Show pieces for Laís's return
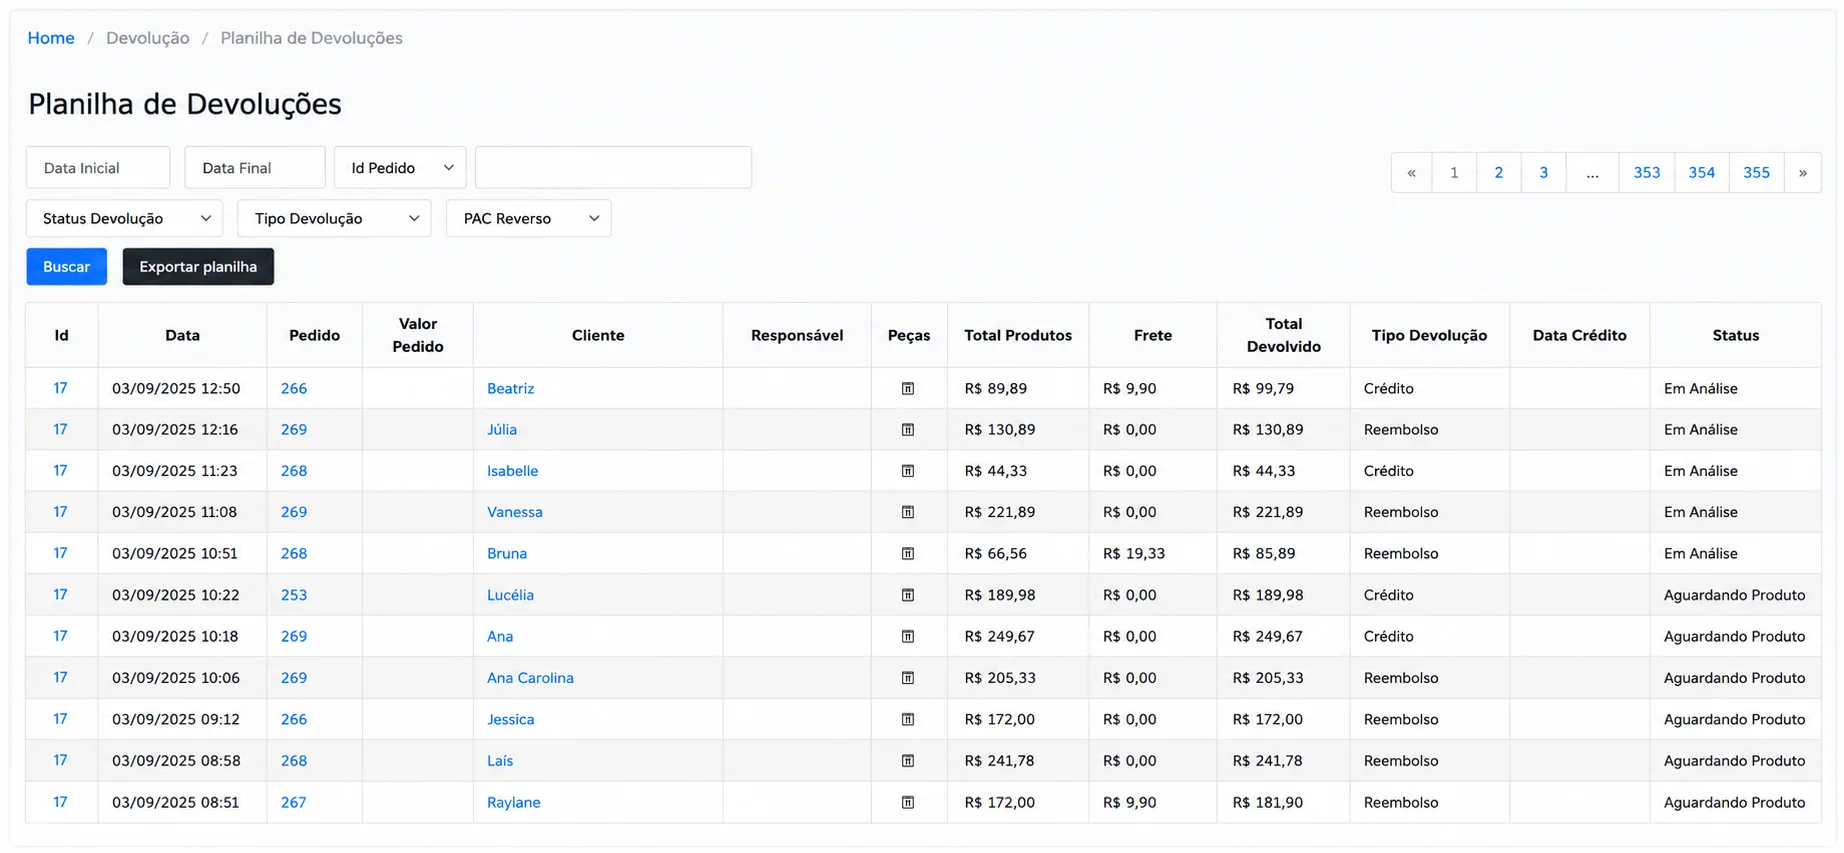The image size is (1844, 853). [x=908, y=761]
